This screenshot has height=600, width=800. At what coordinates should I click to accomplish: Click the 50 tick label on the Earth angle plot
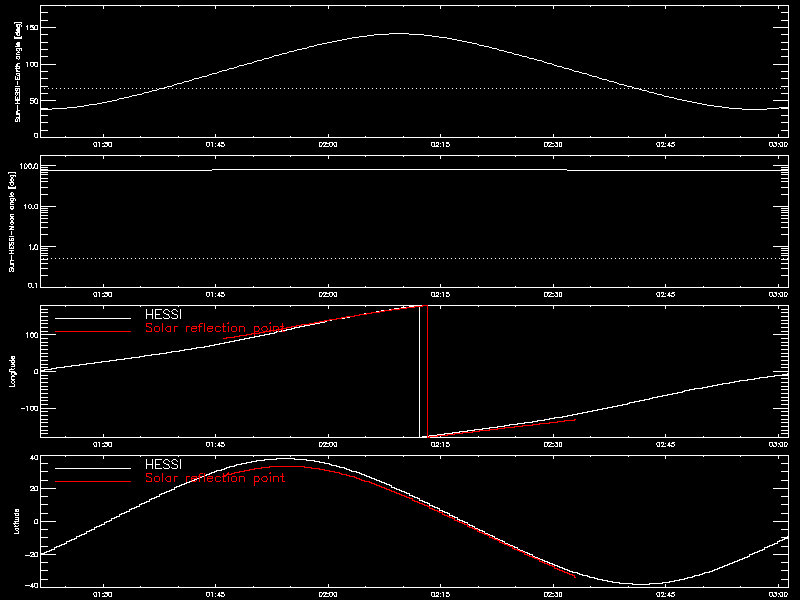point(34,101)
